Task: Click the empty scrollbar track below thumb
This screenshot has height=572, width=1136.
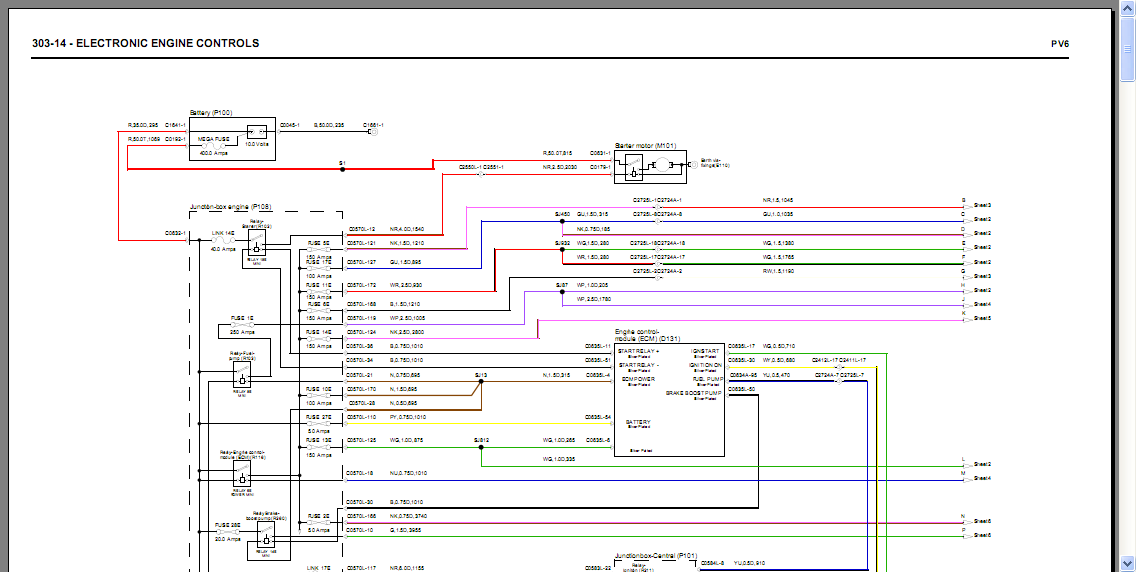Action: (1127, 317)
